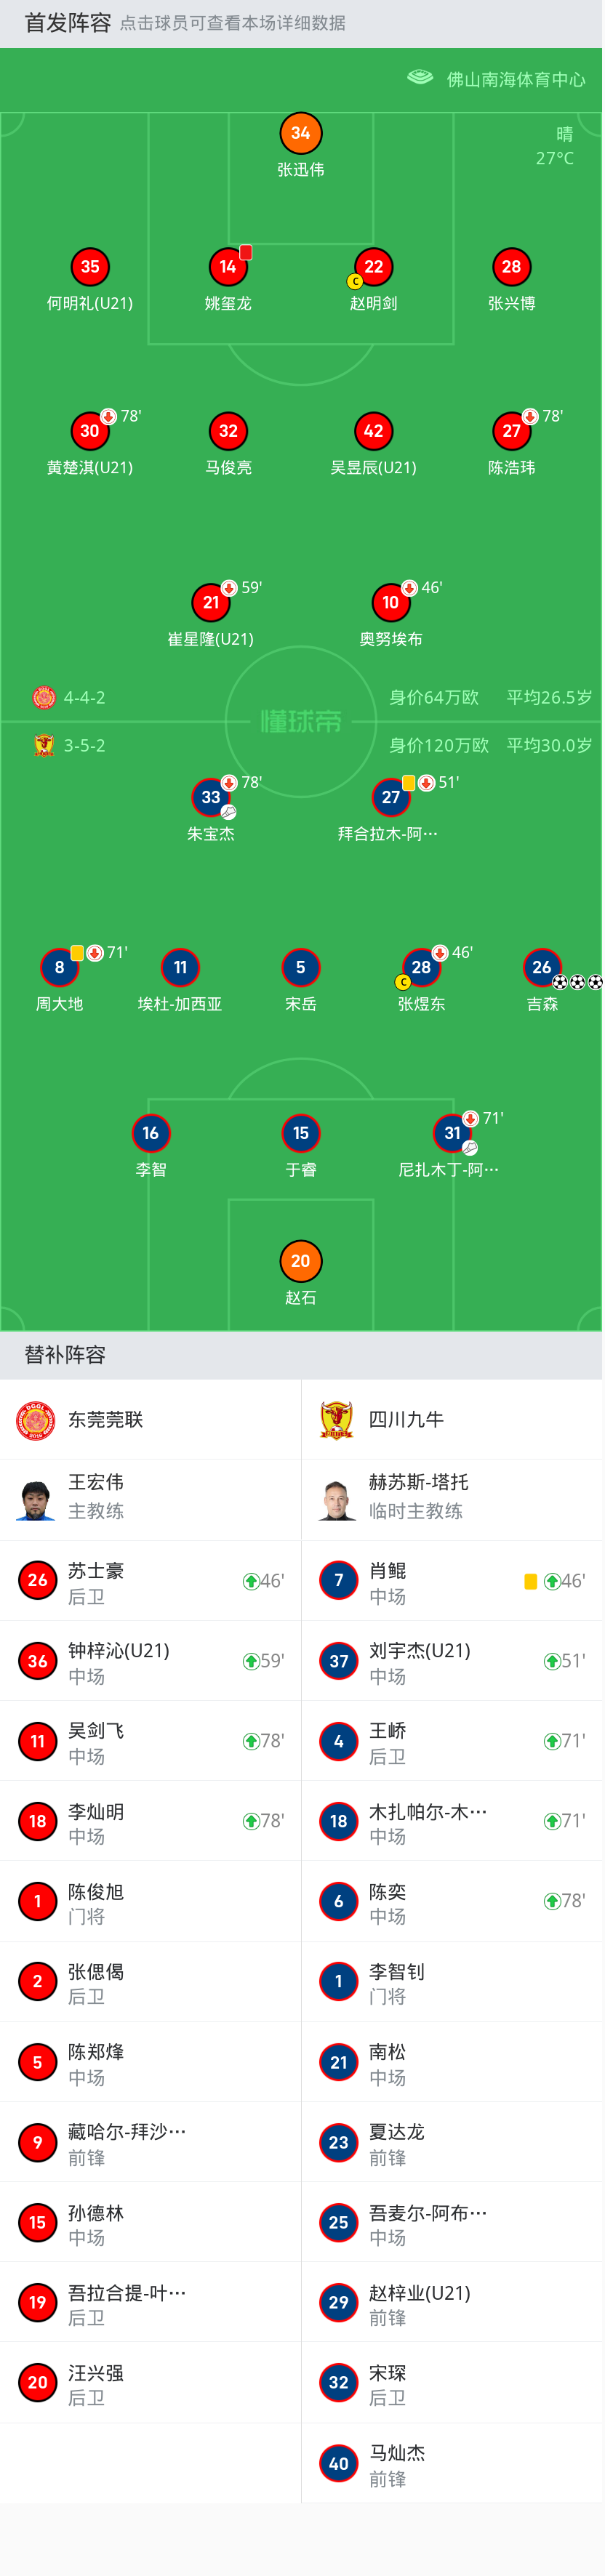Select number 14 姚玺龙 player badge
Screen dimensions: 605x2576
[228, 267]
